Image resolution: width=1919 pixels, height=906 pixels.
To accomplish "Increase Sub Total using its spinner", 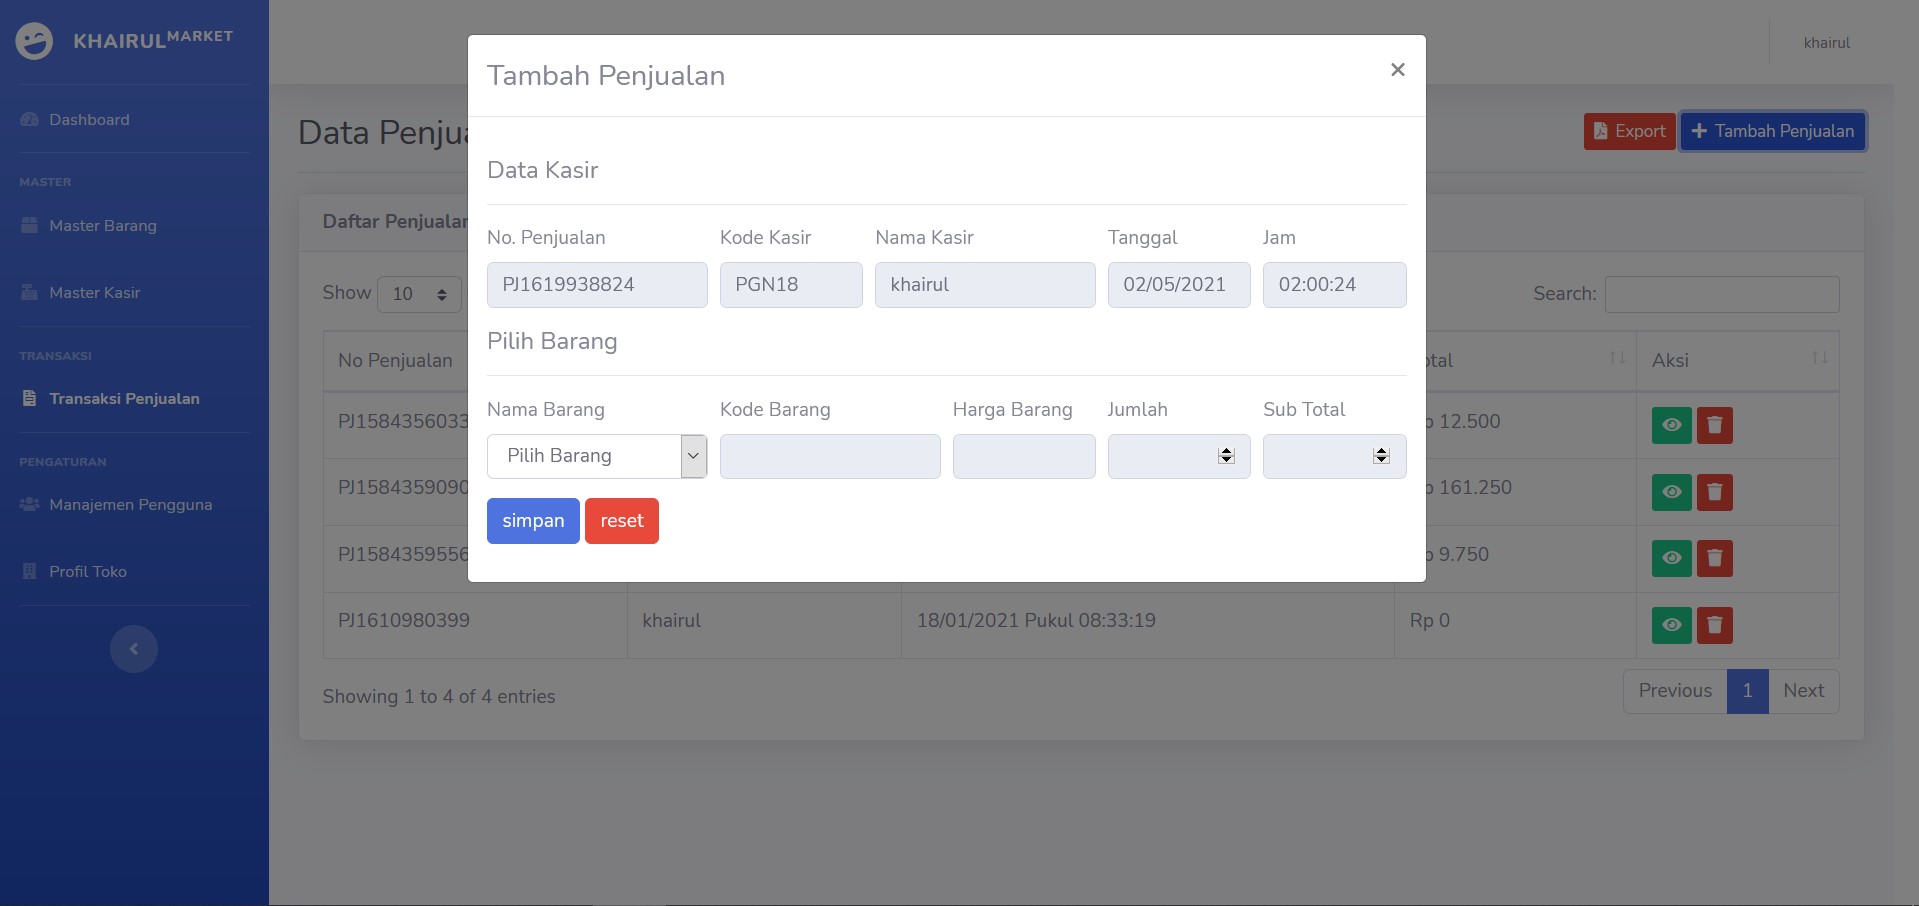I will coord(1381,451).
